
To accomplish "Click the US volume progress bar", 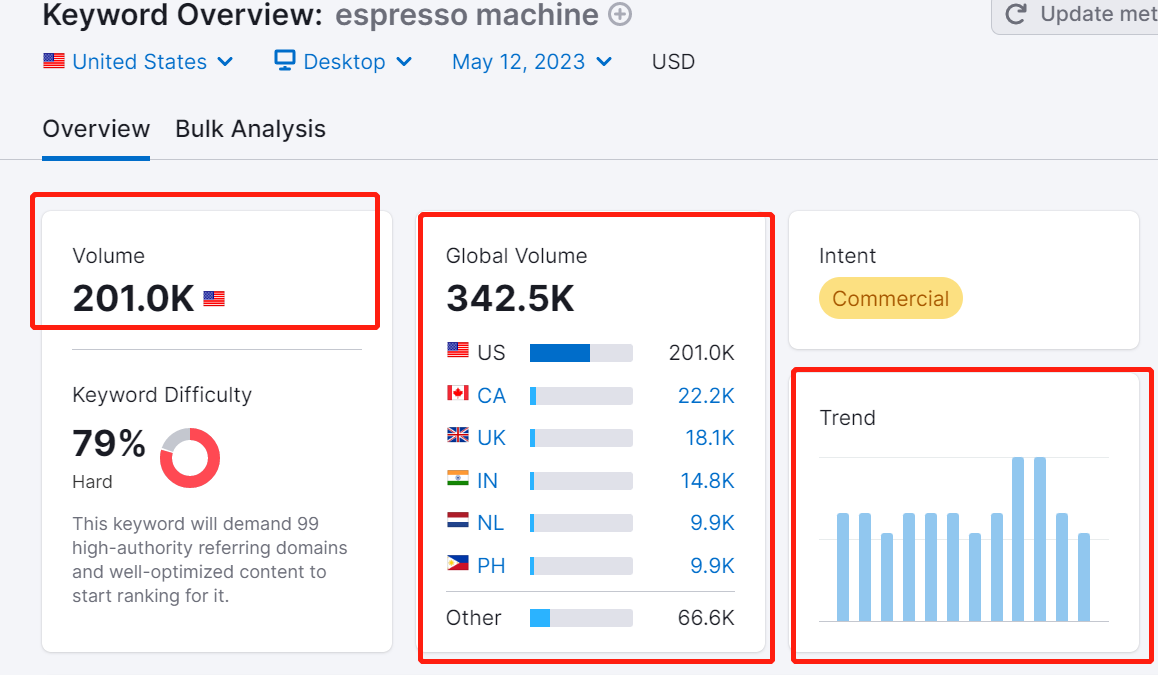I will 581,353.
